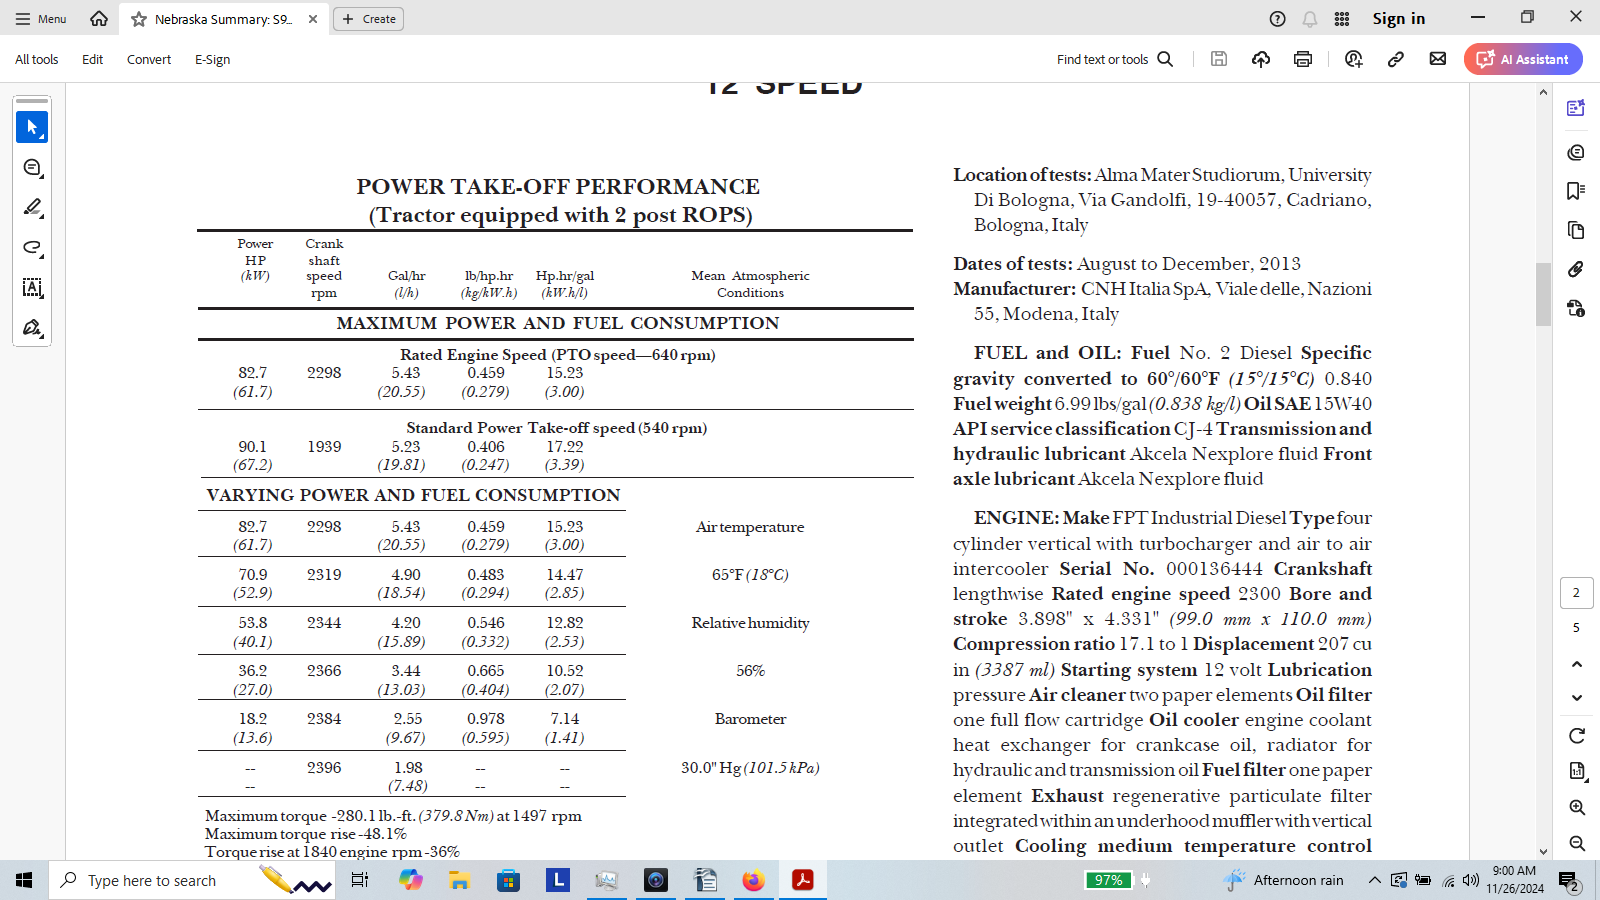Screen dimensions: 1600x900
Task: Open the fill and sign tool
Action: (x=32, y=328)
